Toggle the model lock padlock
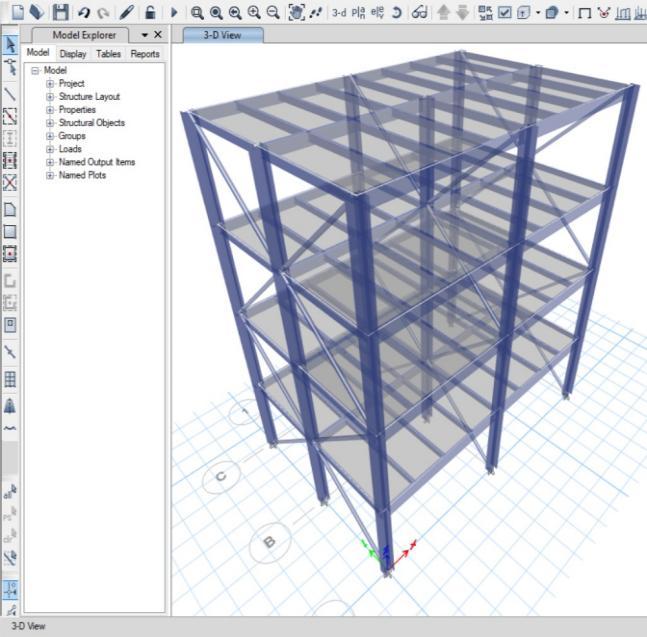 tap(151, 12)
